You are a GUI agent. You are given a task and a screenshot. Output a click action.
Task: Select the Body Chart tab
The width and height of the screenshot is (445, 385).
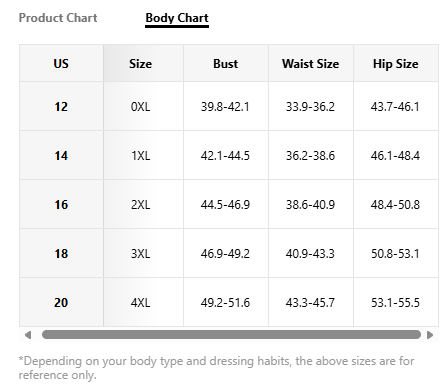click(177, 18)
